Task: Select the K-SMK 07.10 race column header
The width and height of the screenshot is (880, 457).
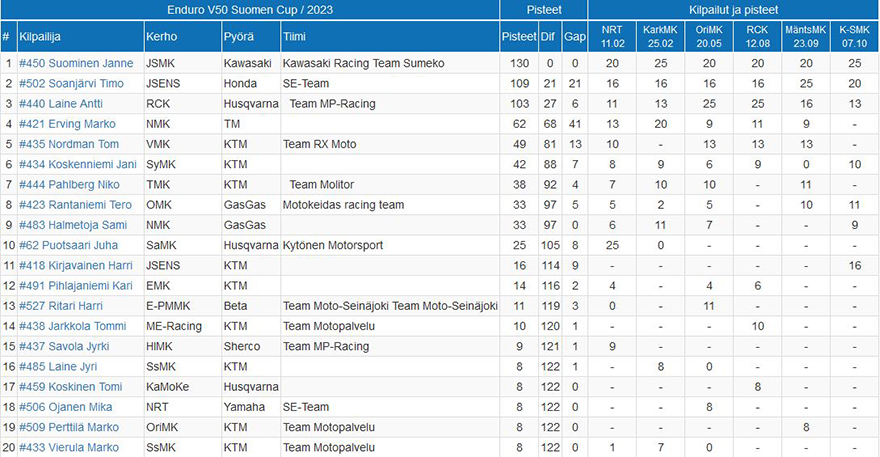Action: [855, 36]
